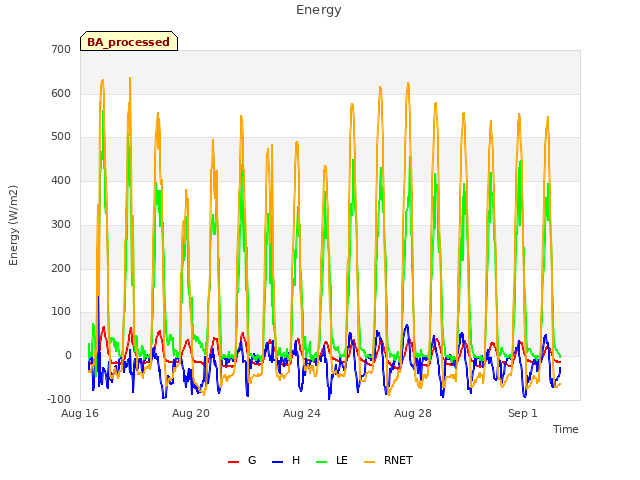Click the Energy chart title
Image resolution: width=640 pixels, height=480 pixels.
[x=319, y=10]
